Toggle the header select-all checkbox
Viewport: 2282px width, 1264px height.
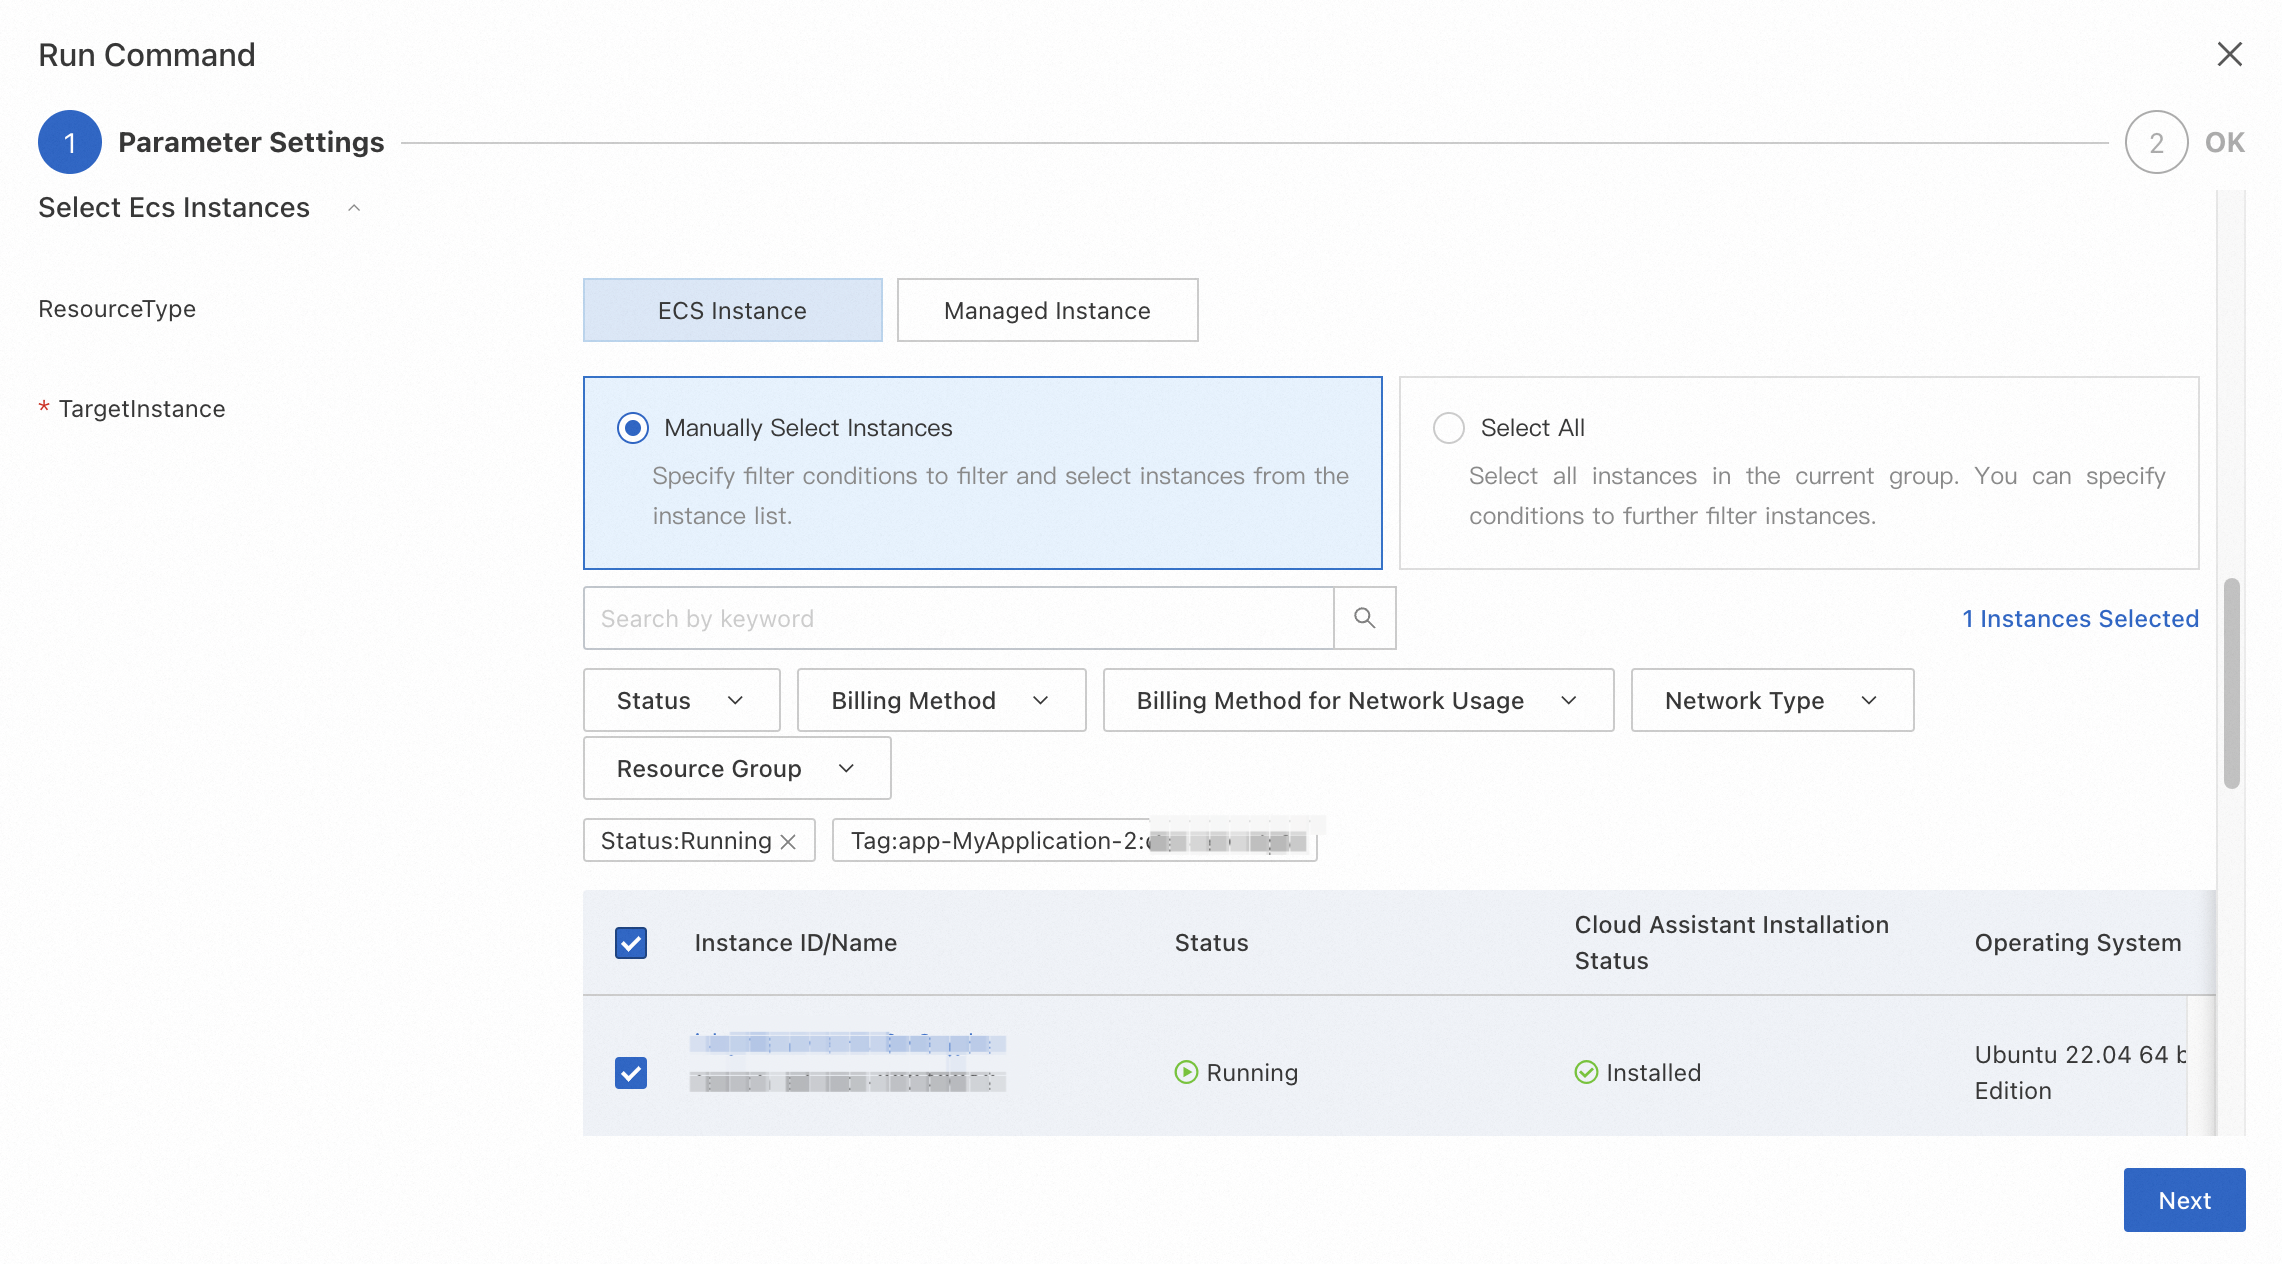[630, 943]
